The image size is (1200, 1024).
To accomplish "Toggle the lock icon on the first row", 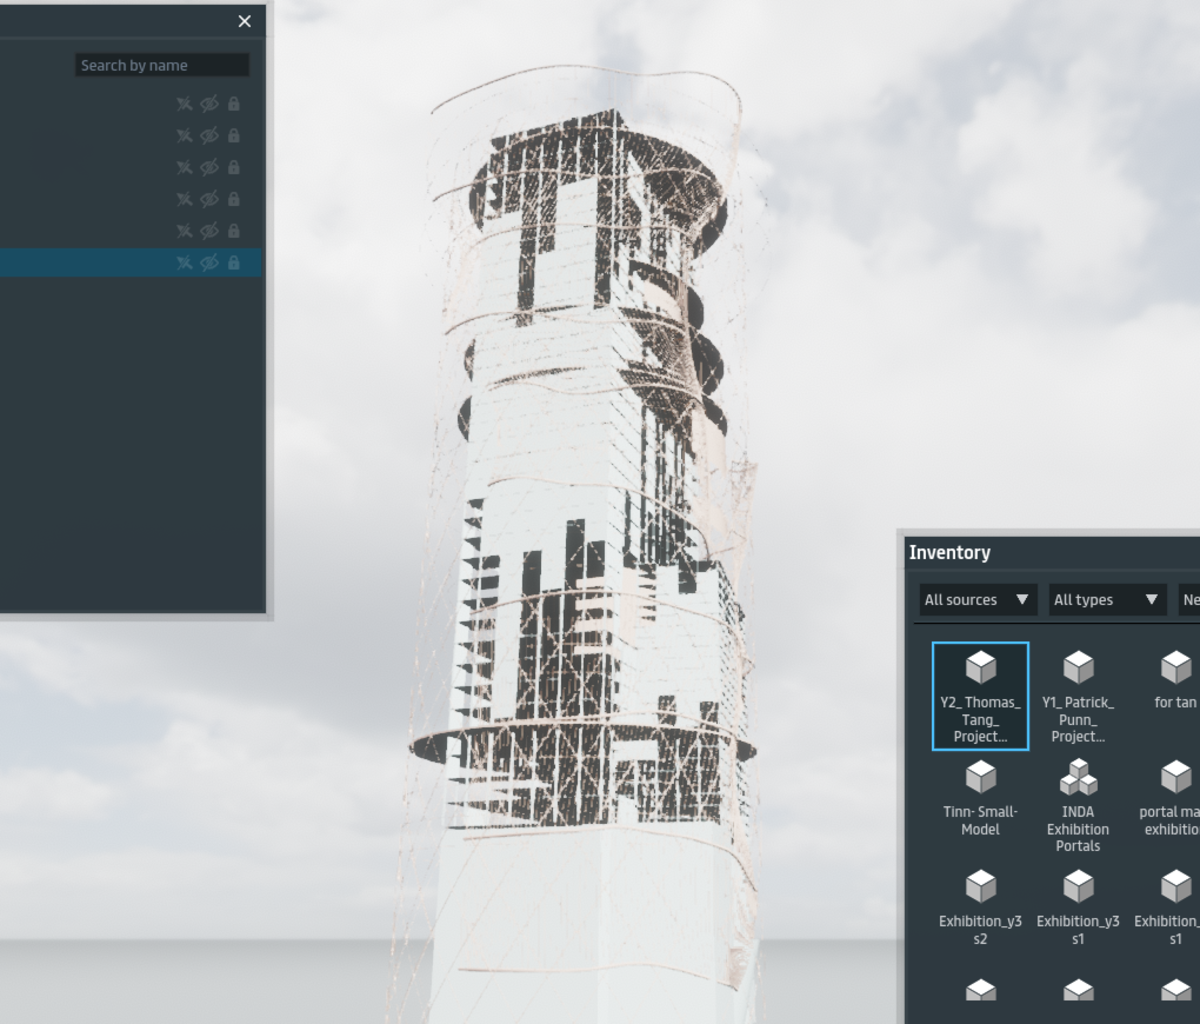I will [x=234, y=104].
